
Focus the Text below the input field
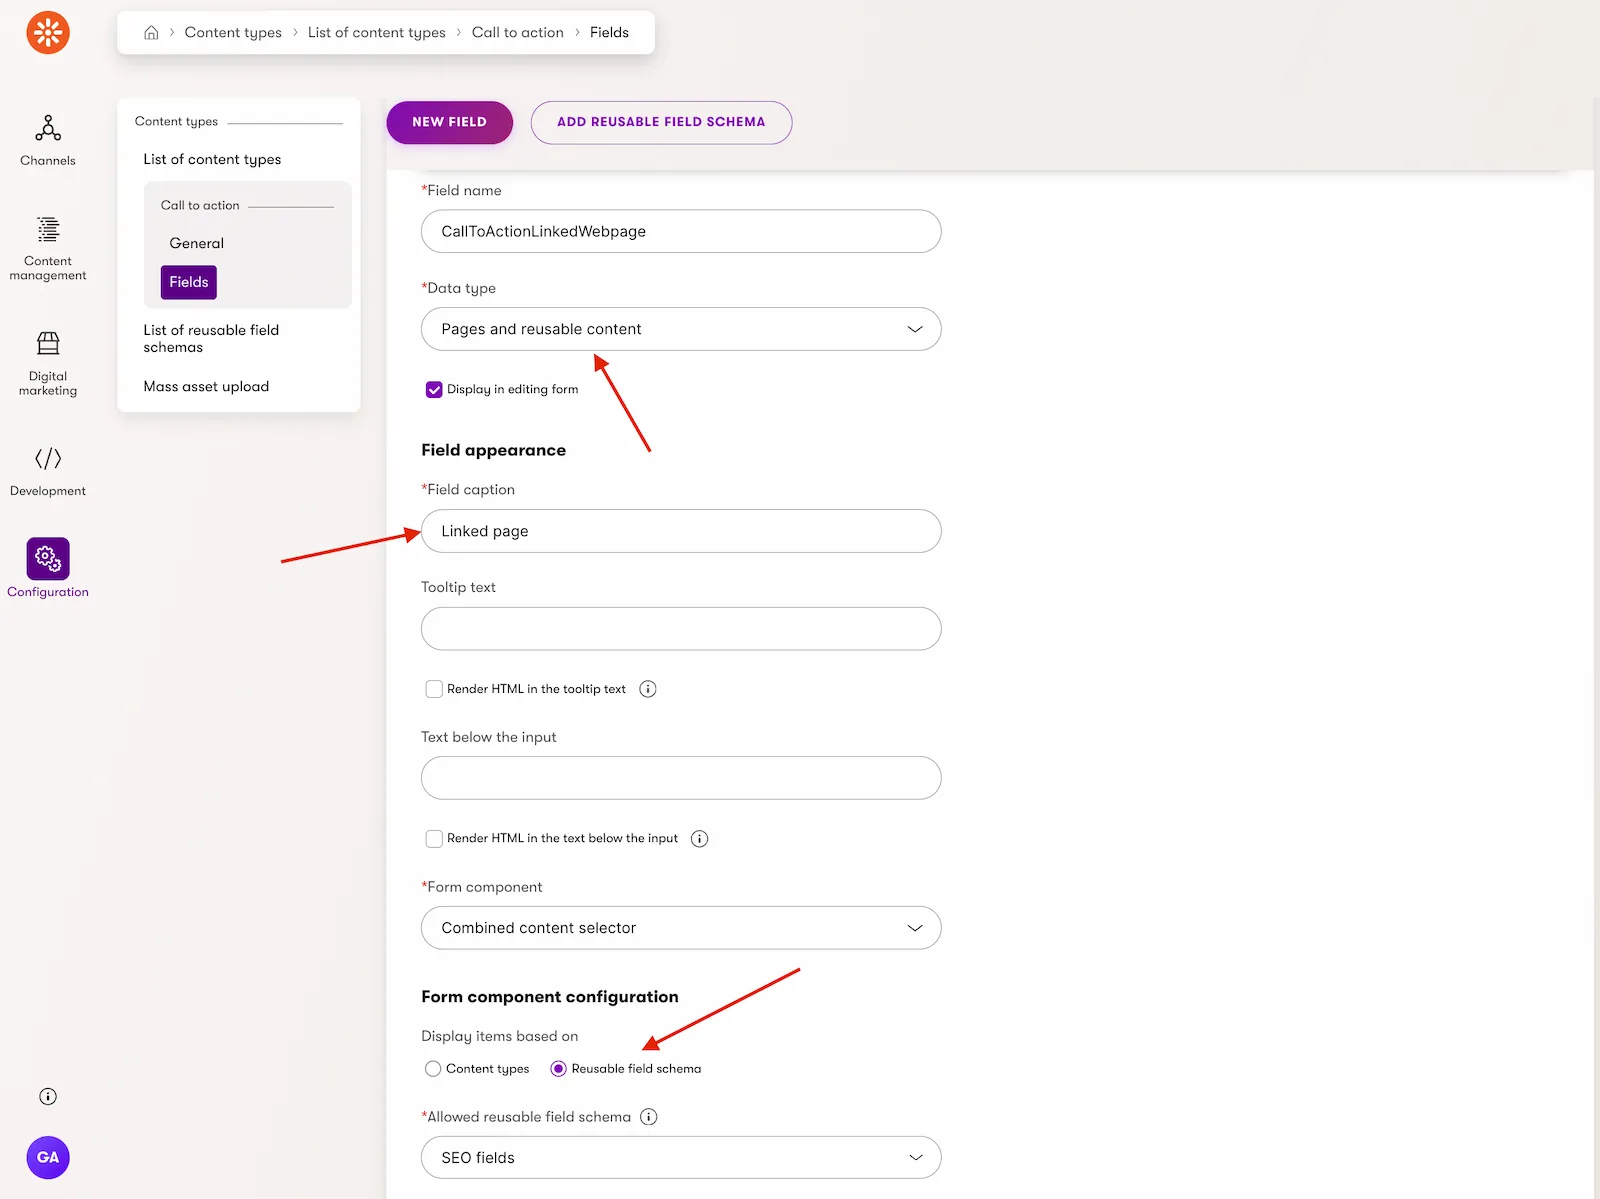(x=681, y=778)
